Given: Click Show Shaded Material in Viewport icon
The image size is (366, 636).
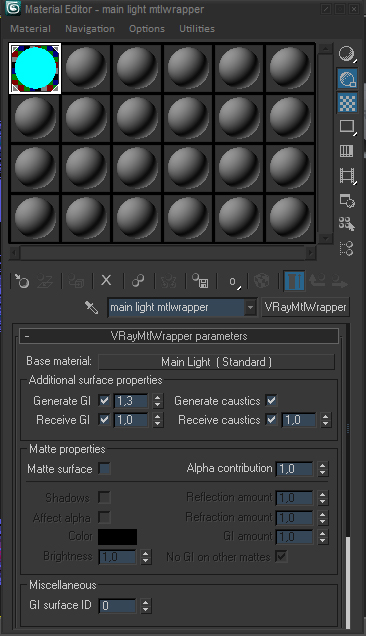Looking at the screenshot, I should pyautogui.click(x=262, y=281).
